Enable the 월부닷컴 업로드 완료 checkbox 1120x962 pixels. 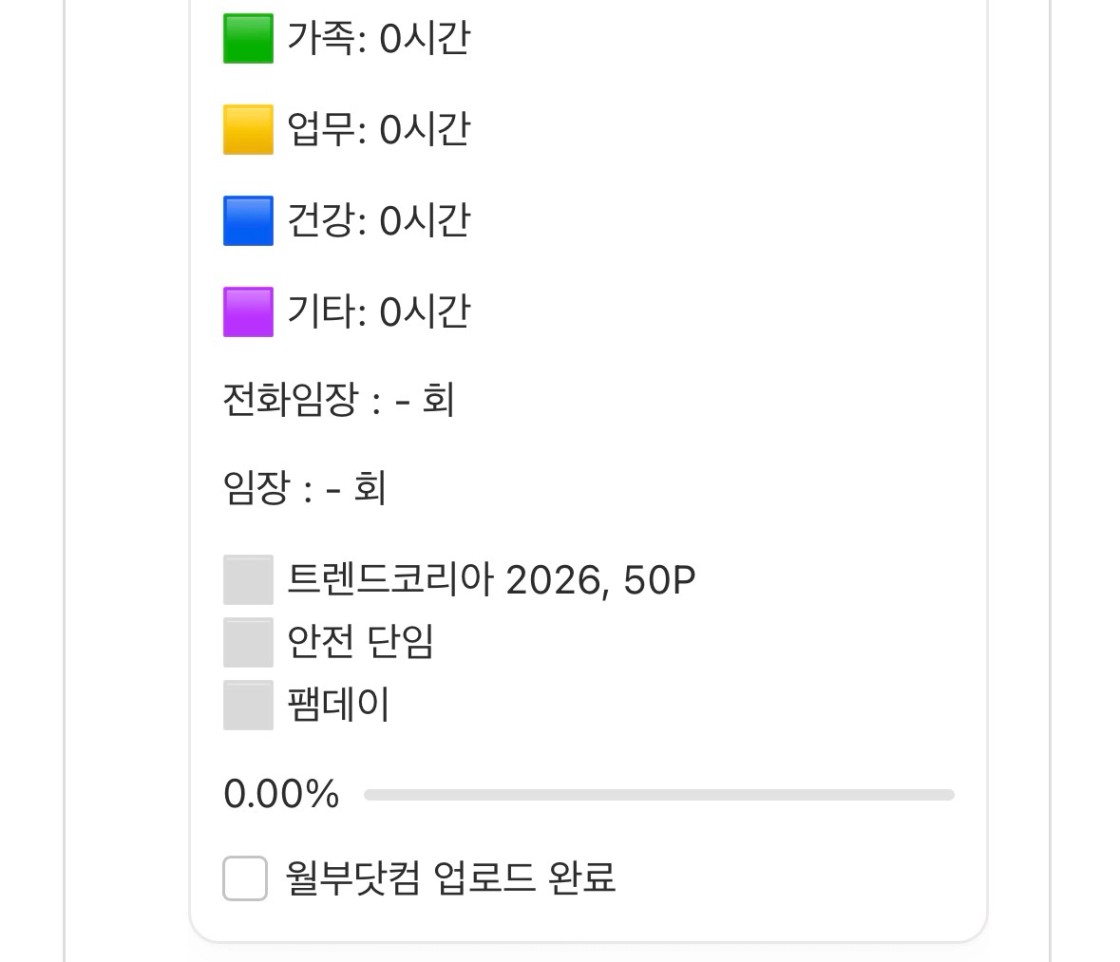click(245, 878)
